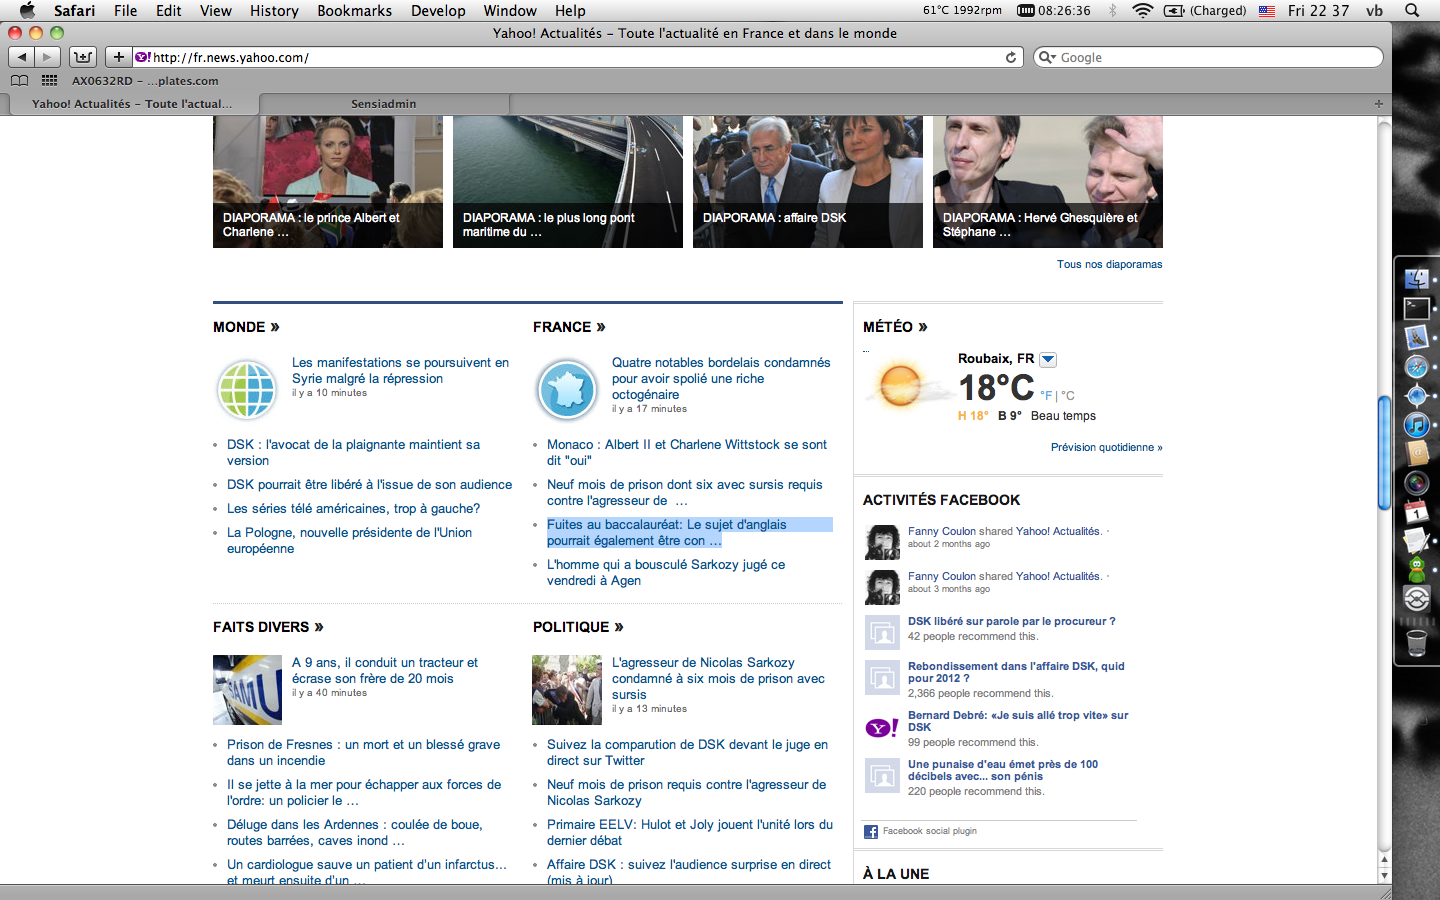Open the Monaco Albert II wedding article
The width and height of the screenshot is (1440, 900).
click(x=687, y=453)
